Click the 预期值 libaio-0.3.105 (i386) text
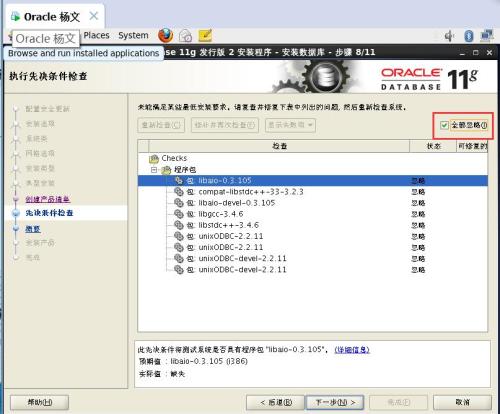This screenshot has height=414, width=500. [x=193, y=361]
